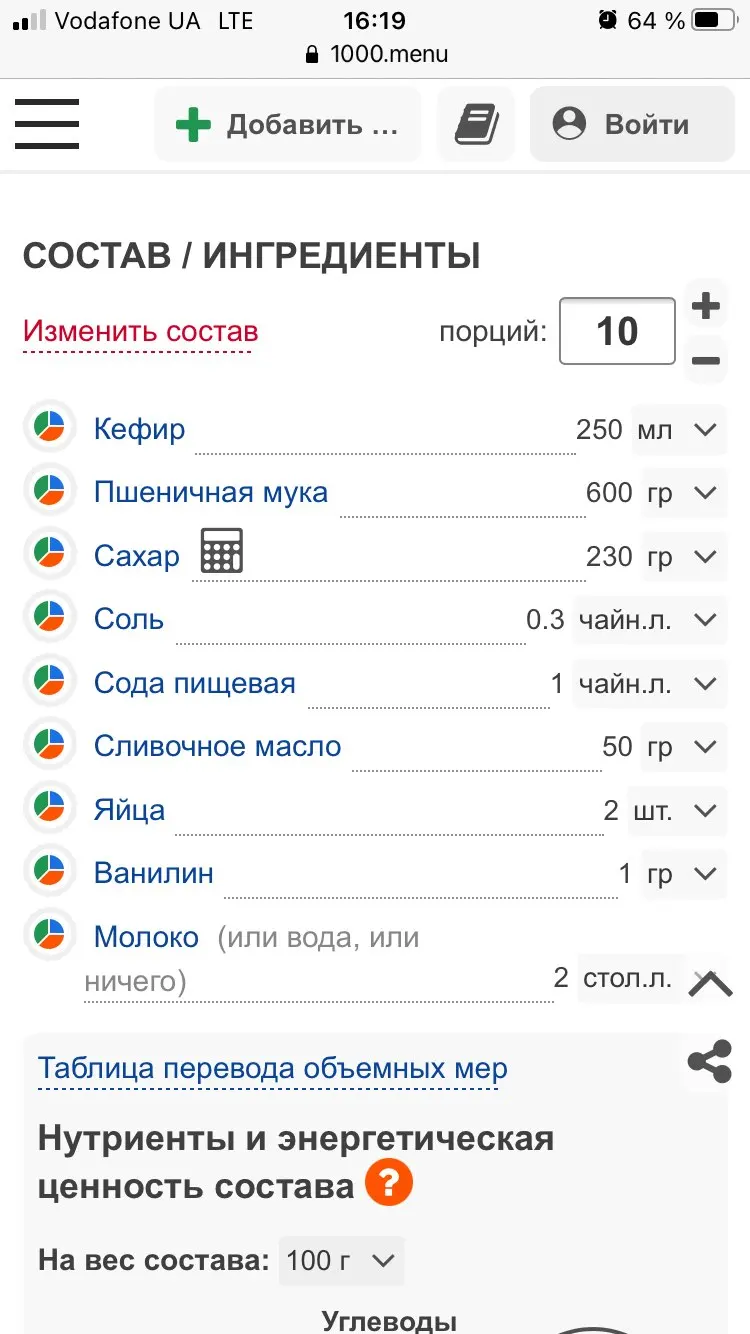Screen dimensions: 750x1334
Task: Tap the Добавить button
Action: 288,125
